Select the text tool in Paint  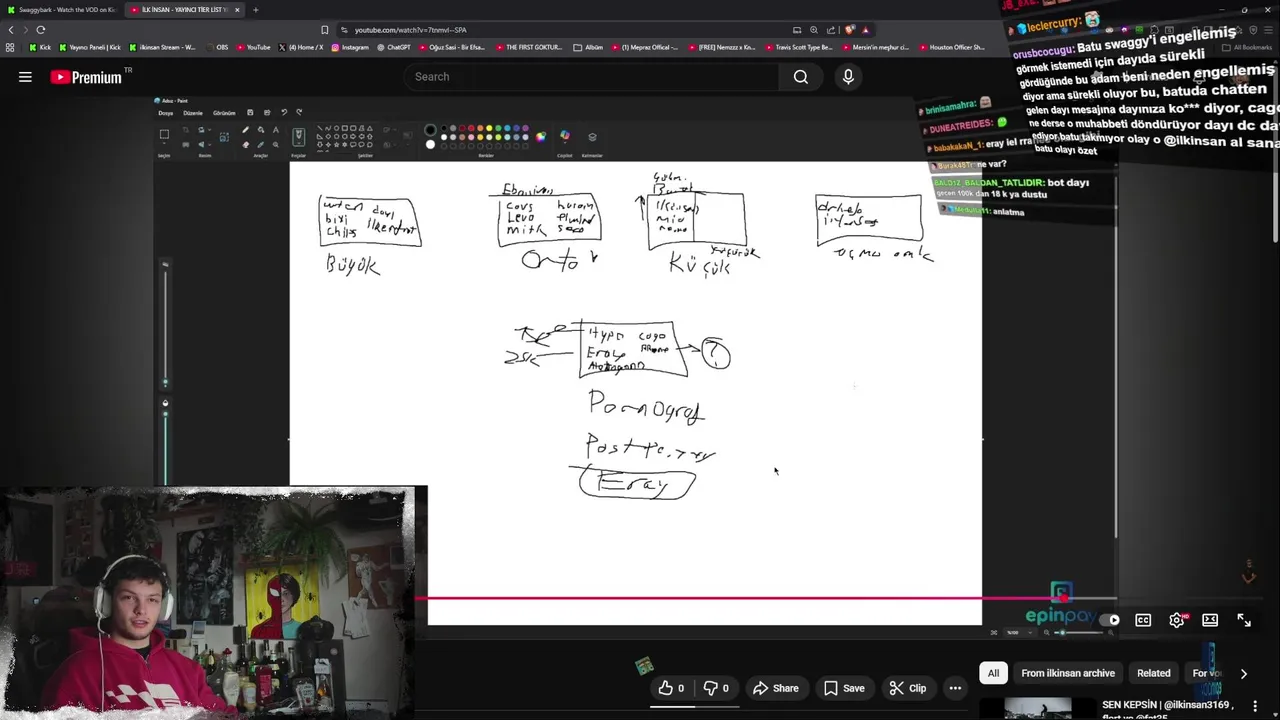pos(276,130)
